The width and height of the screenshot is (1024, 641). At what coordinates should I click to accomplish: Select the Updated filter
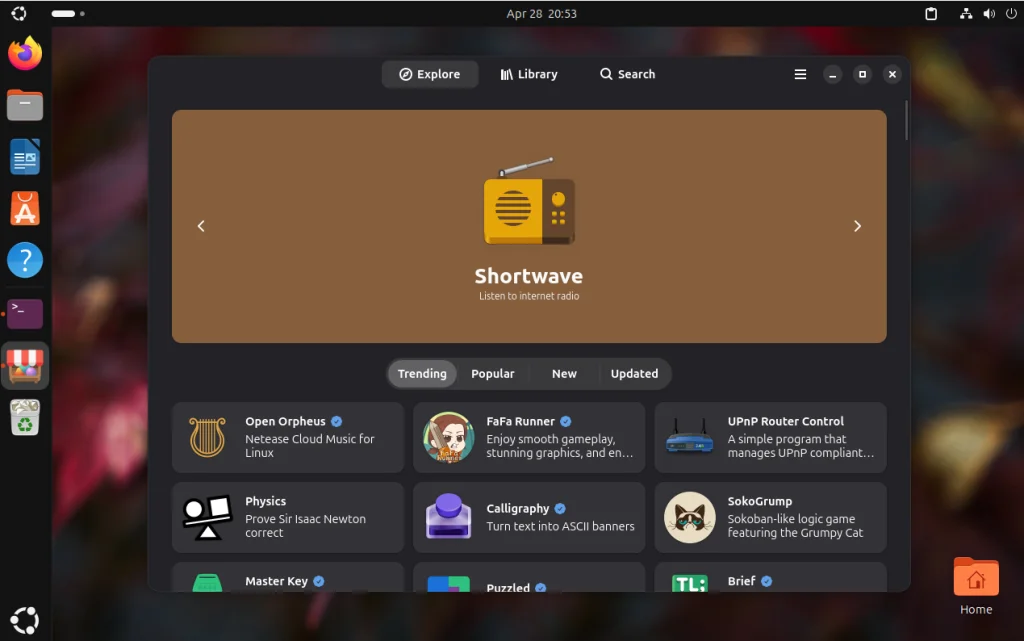click(x=634, y=373)
